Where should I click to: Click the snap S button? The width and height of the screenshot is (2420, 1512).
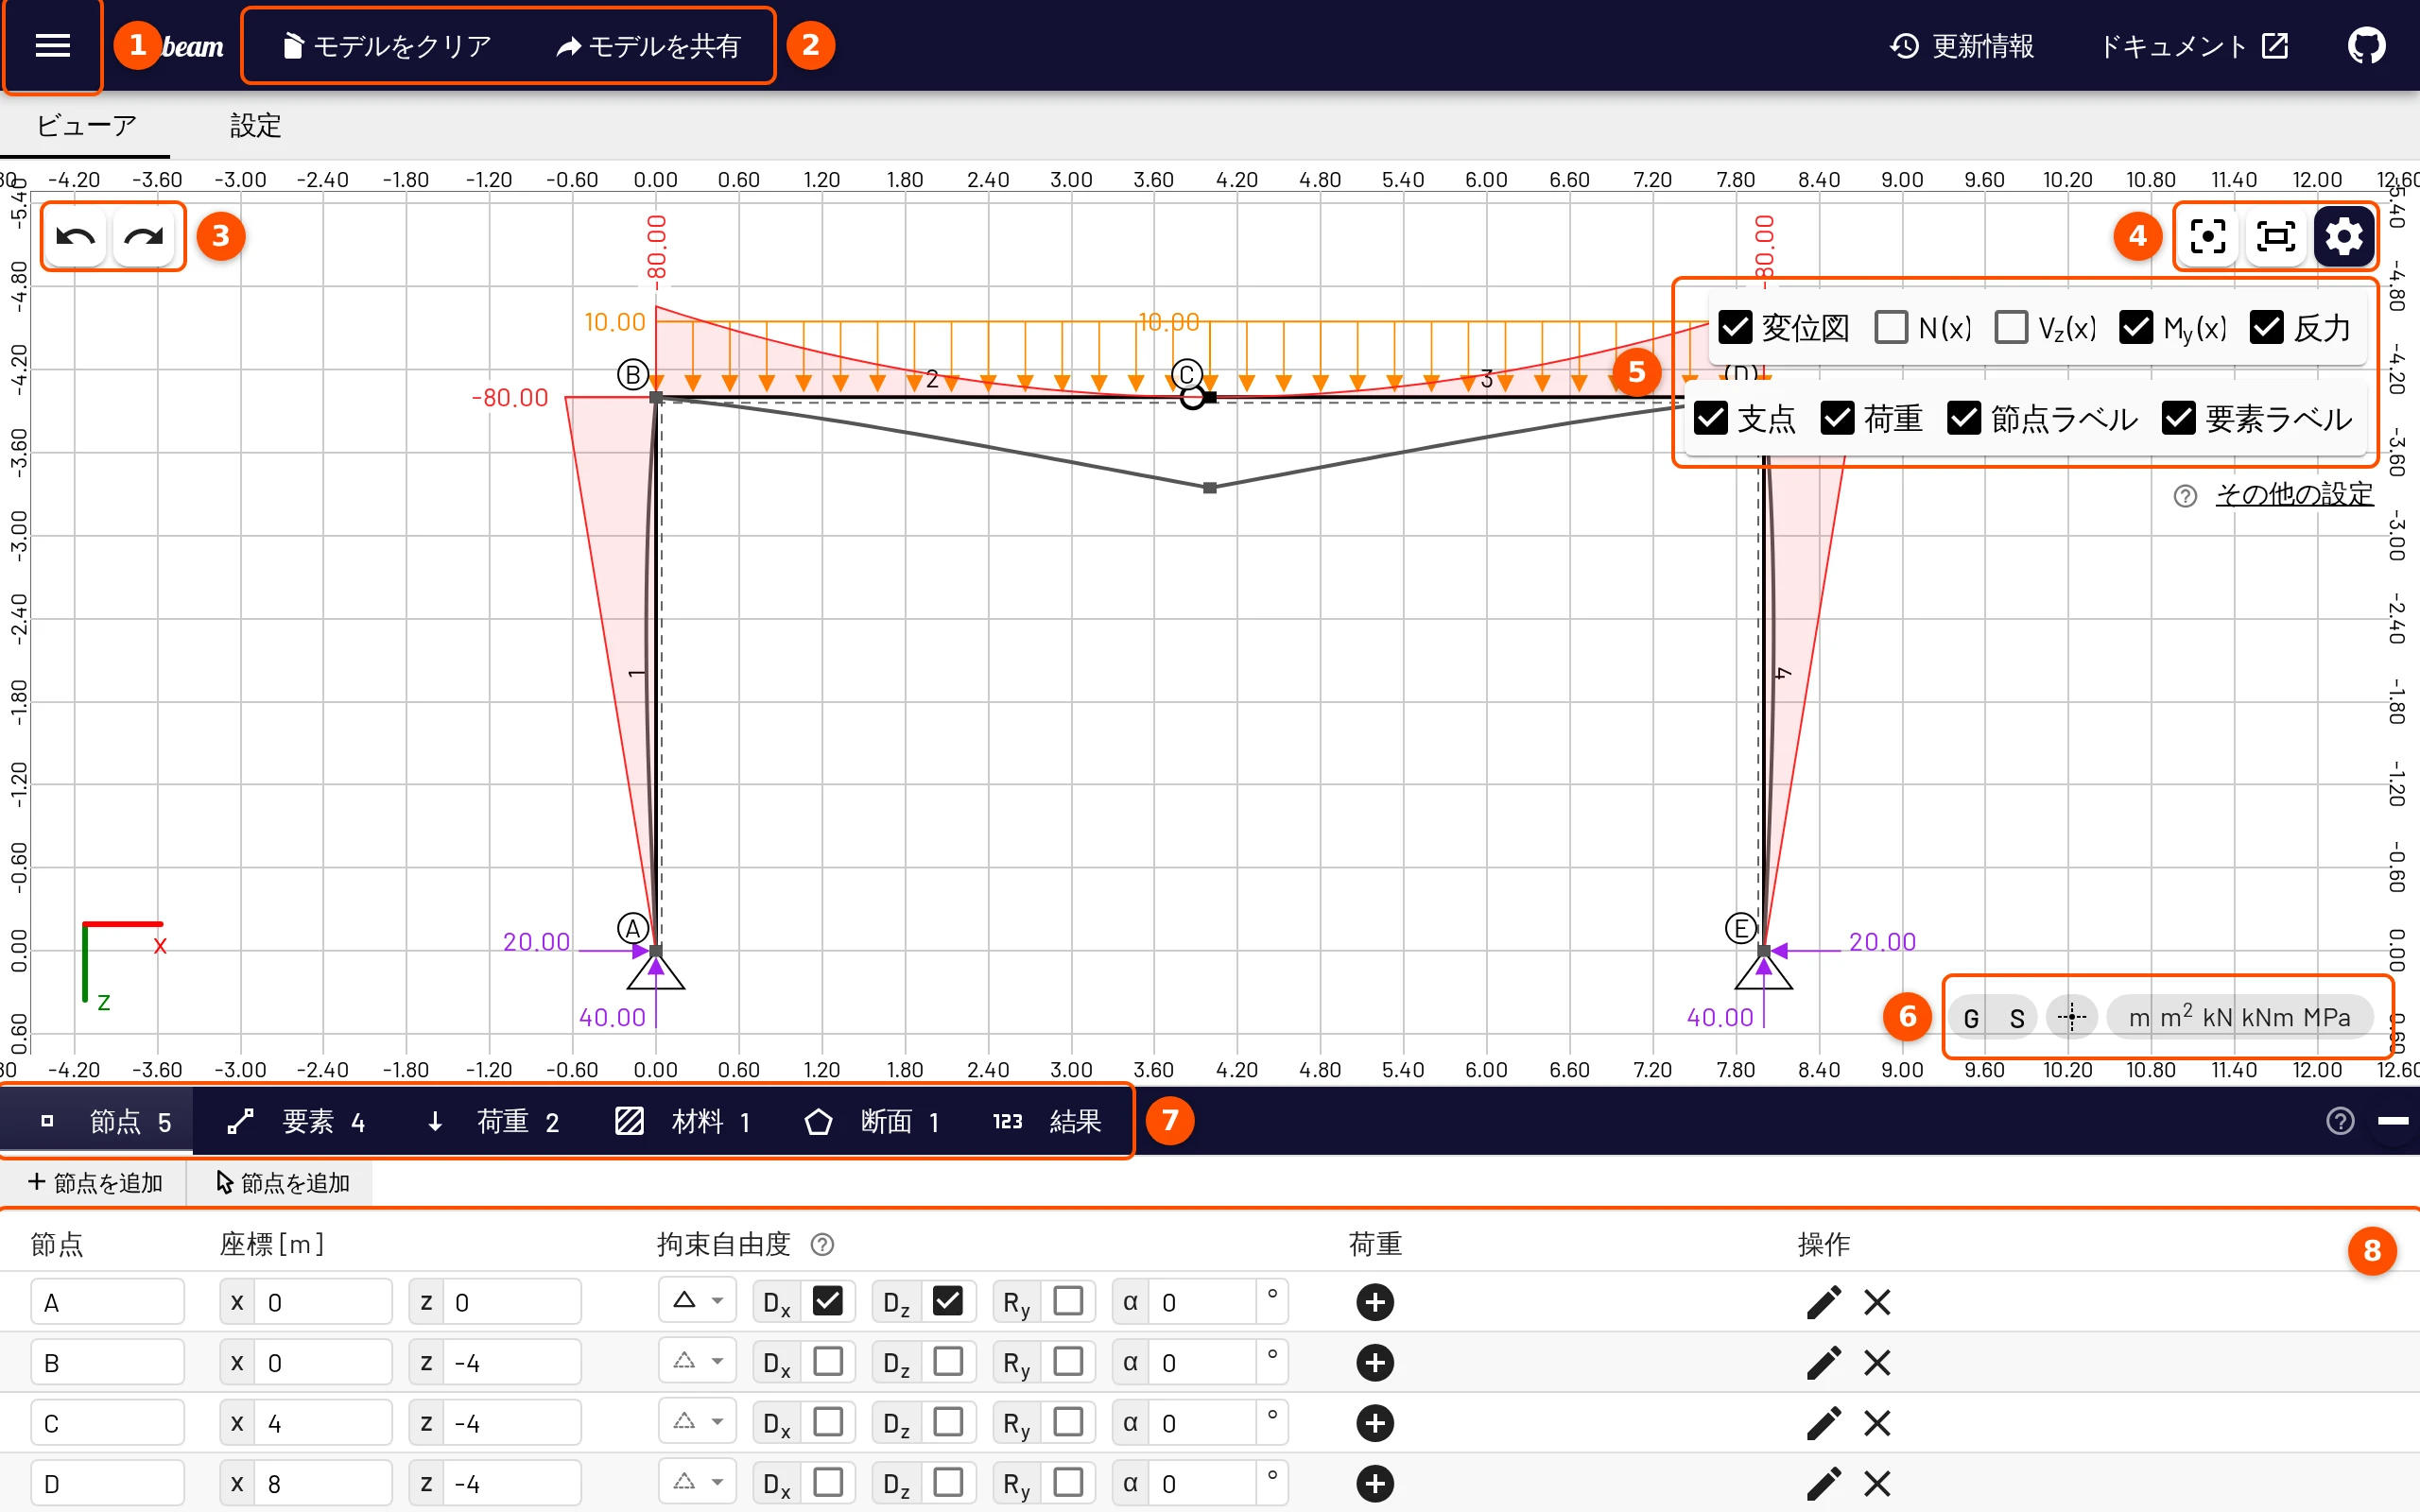(2016, 1018)
